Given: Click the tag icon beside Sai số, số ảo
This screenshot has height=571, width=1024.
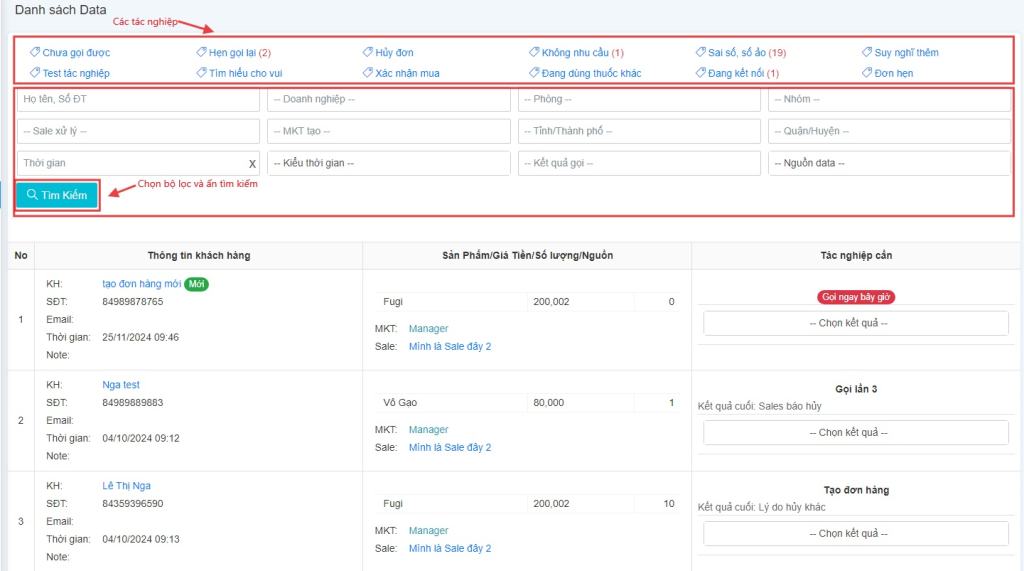Looking at the screenshot, I should [x=701, y=52].
